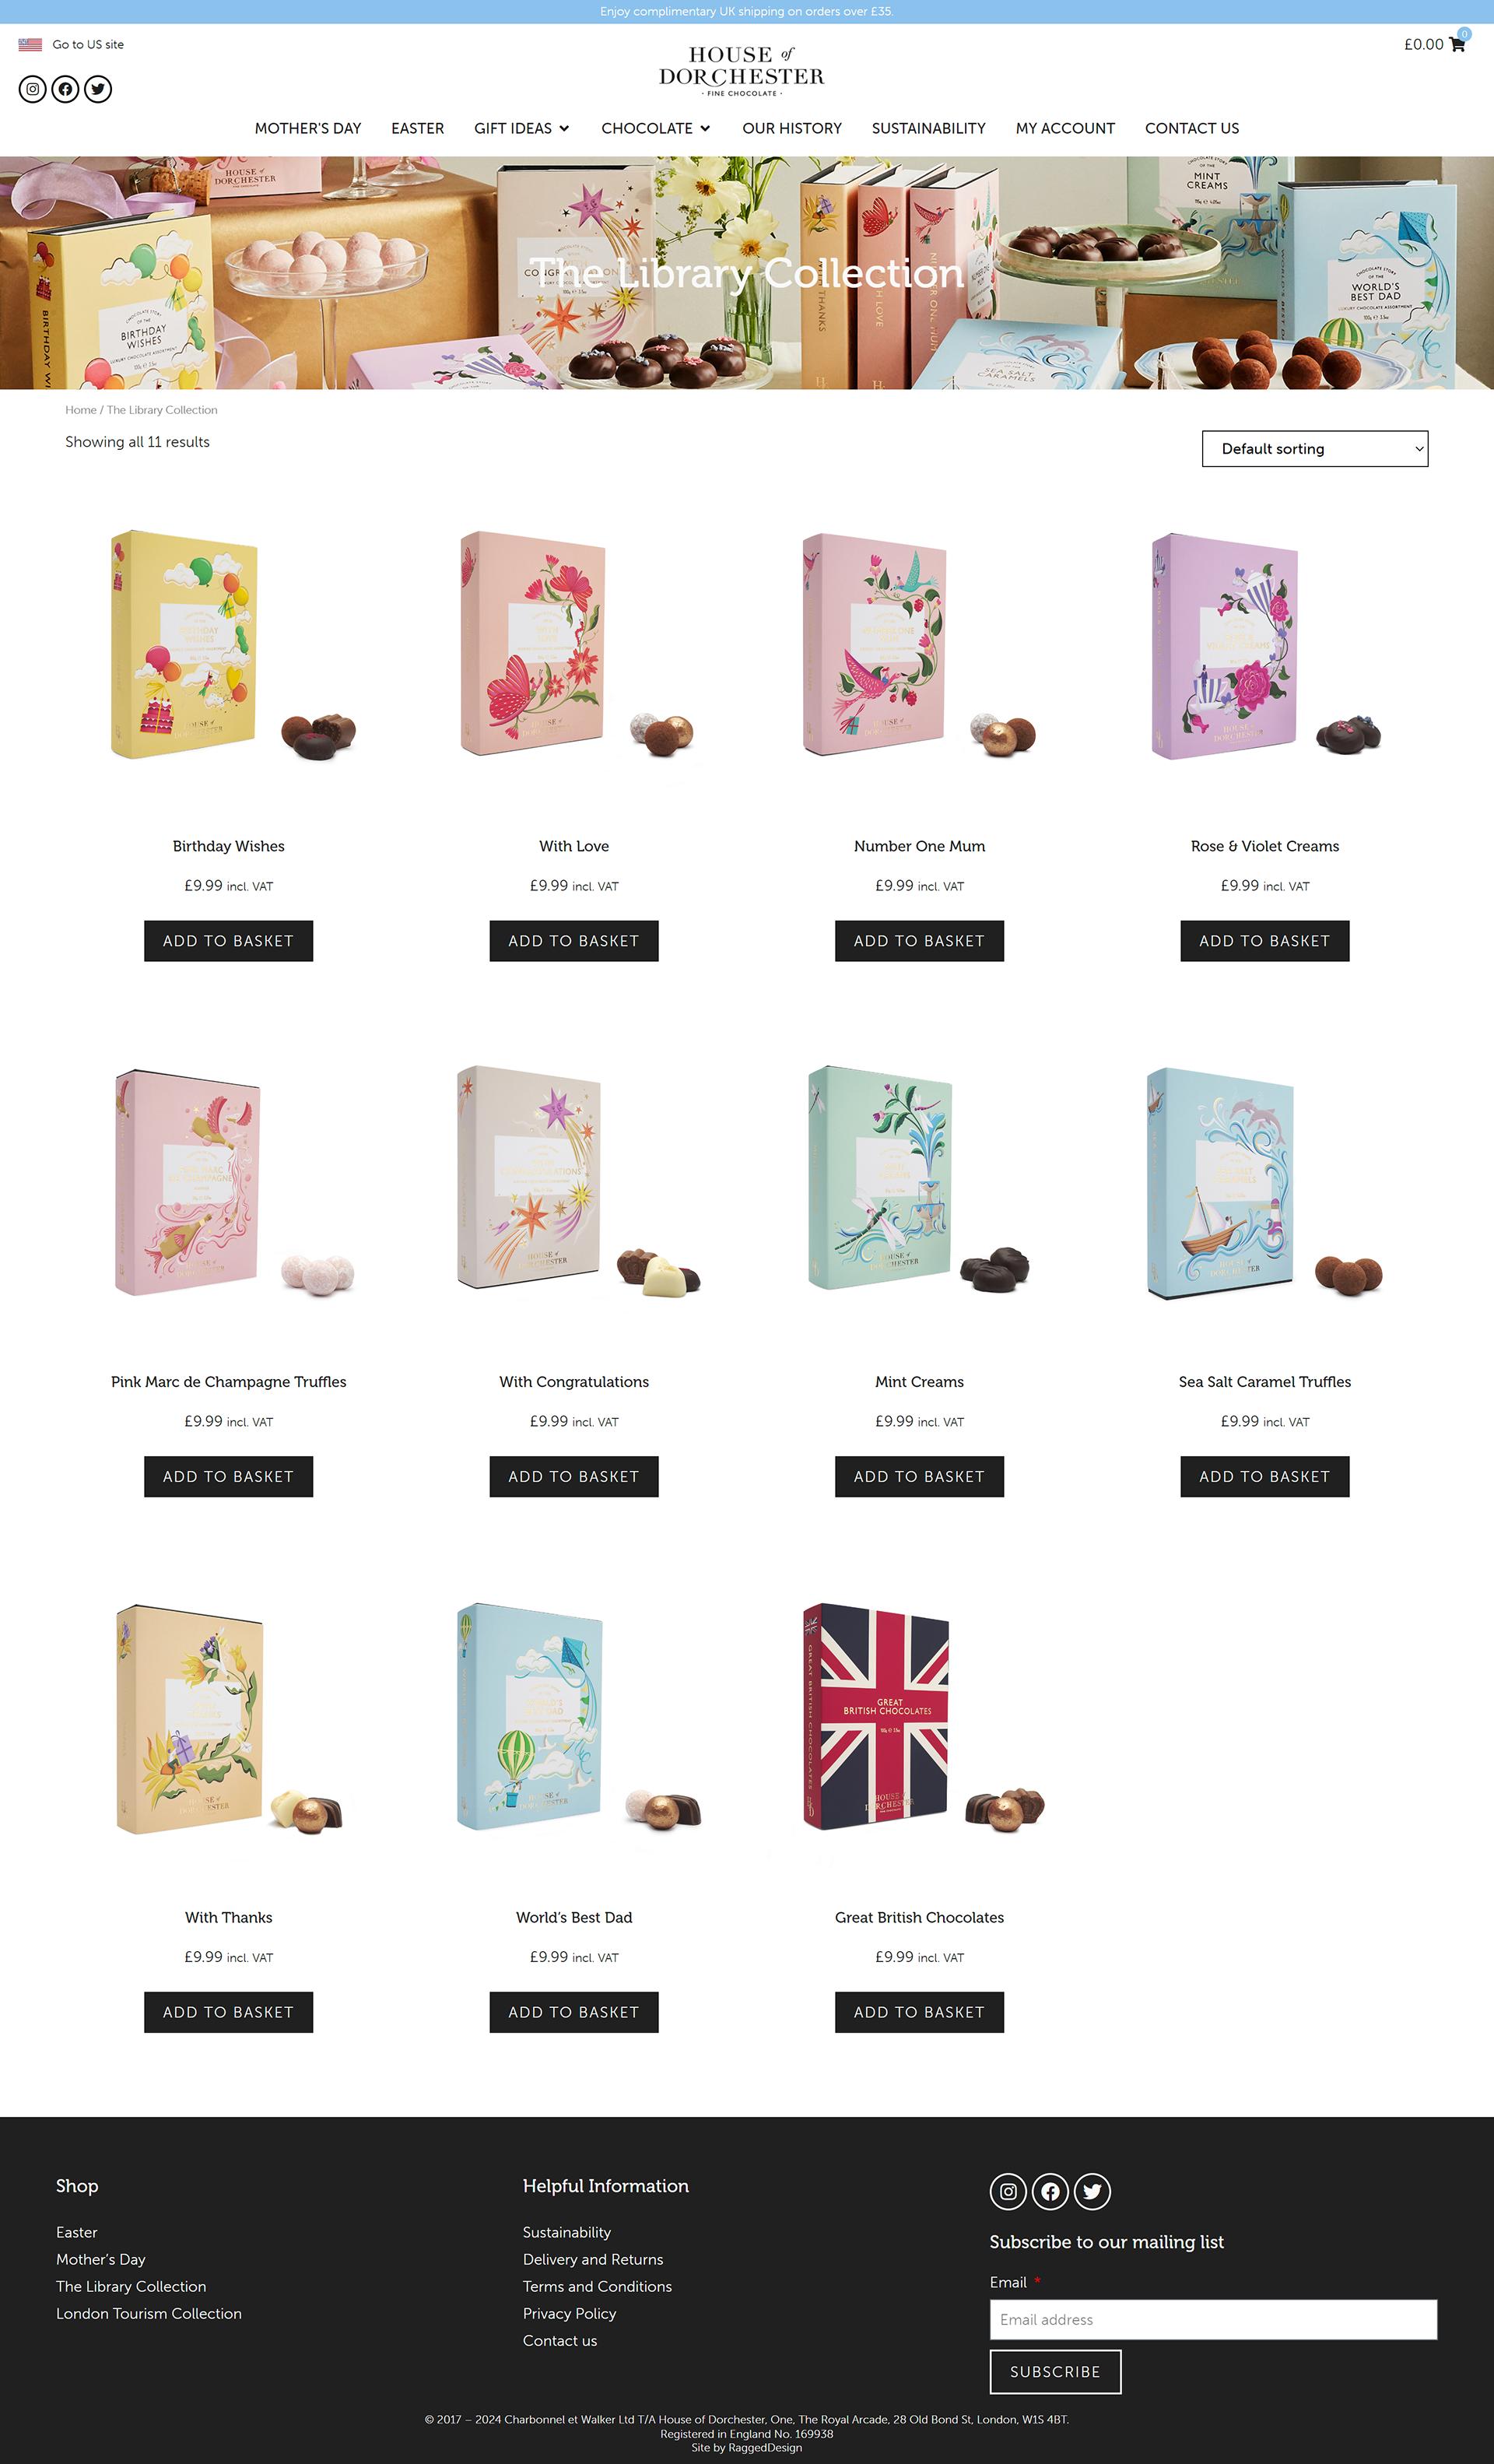Open the footer Twitter icon
1494x2464 pixels.
[x=1092, y=2191]
